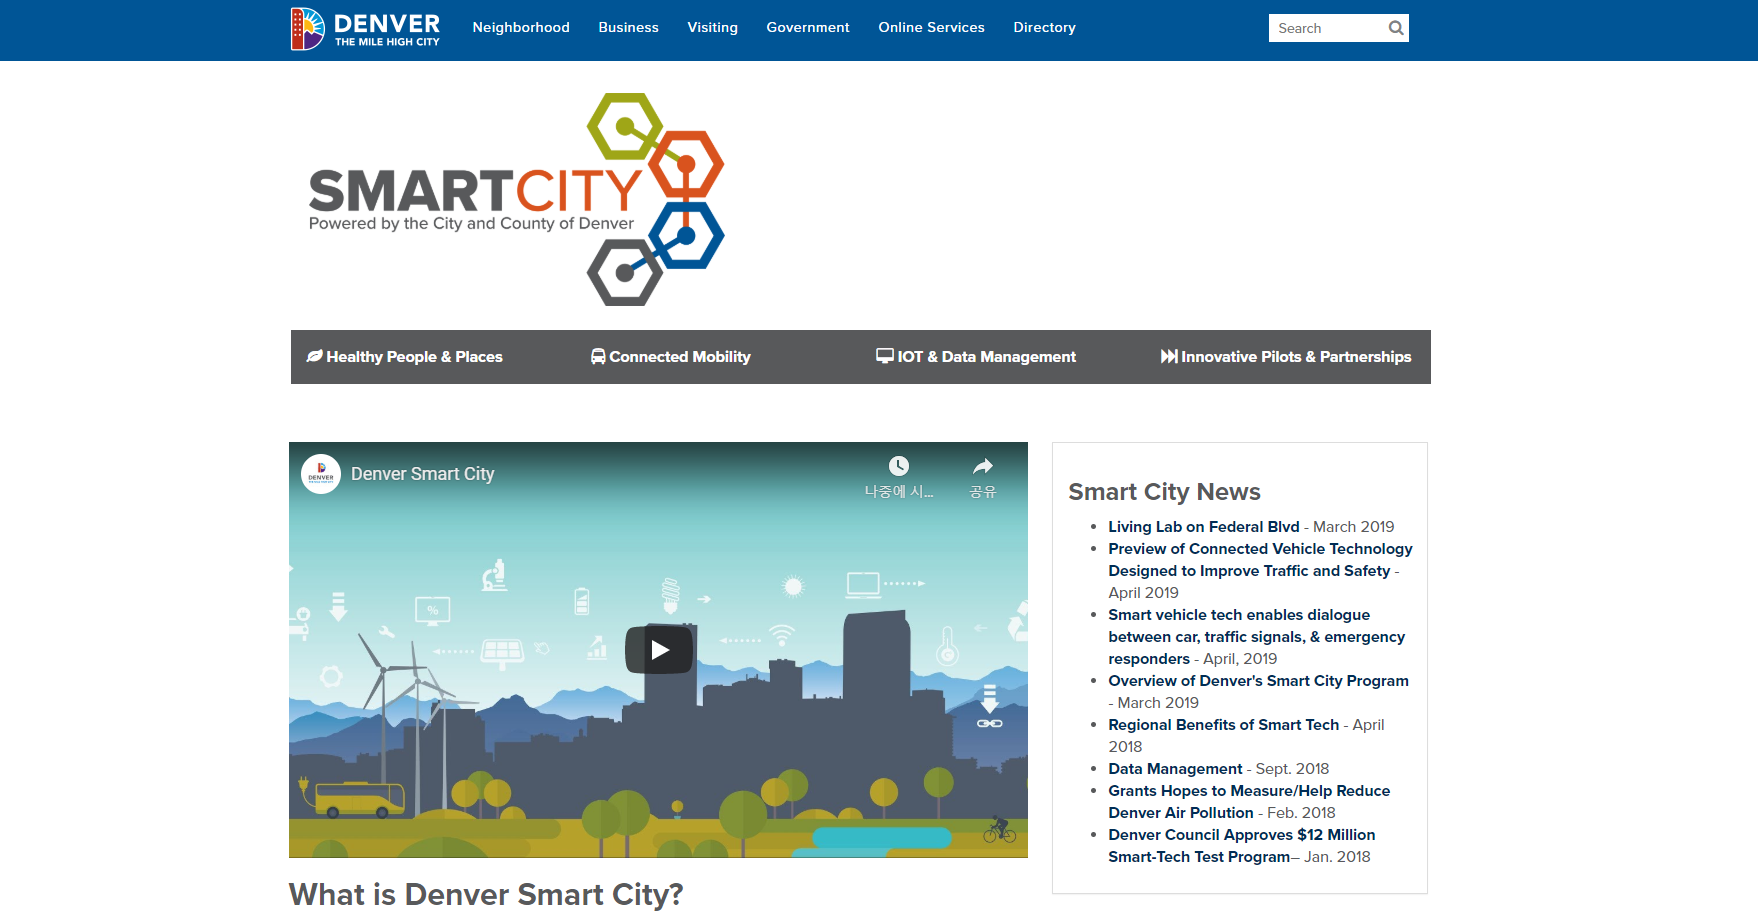The image size is (1758, 919).
Task: Open the Neighborhood menu
Action: 521,28
